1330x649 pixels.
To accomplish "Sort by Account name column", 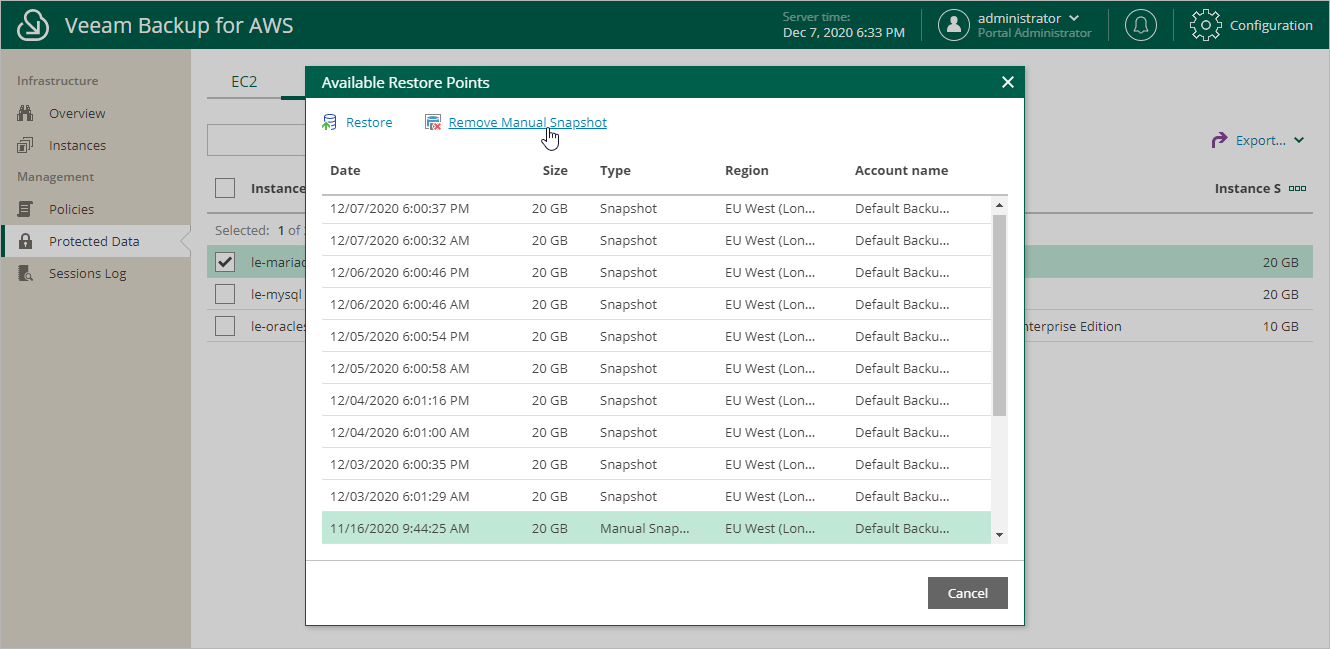I will pyautogui.click(x=901, y=171).
